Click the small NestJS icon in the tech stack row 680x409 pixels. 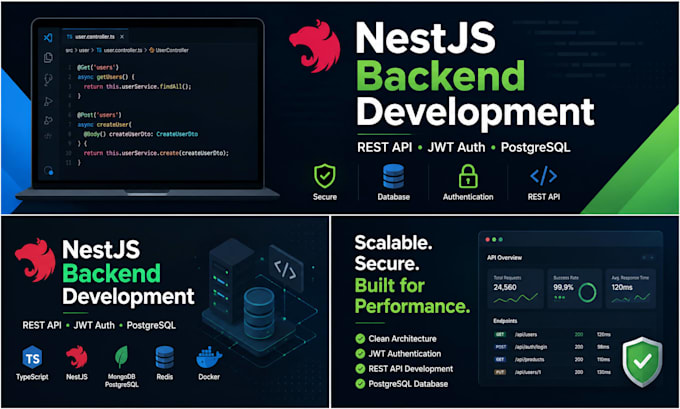pos(77,357)
